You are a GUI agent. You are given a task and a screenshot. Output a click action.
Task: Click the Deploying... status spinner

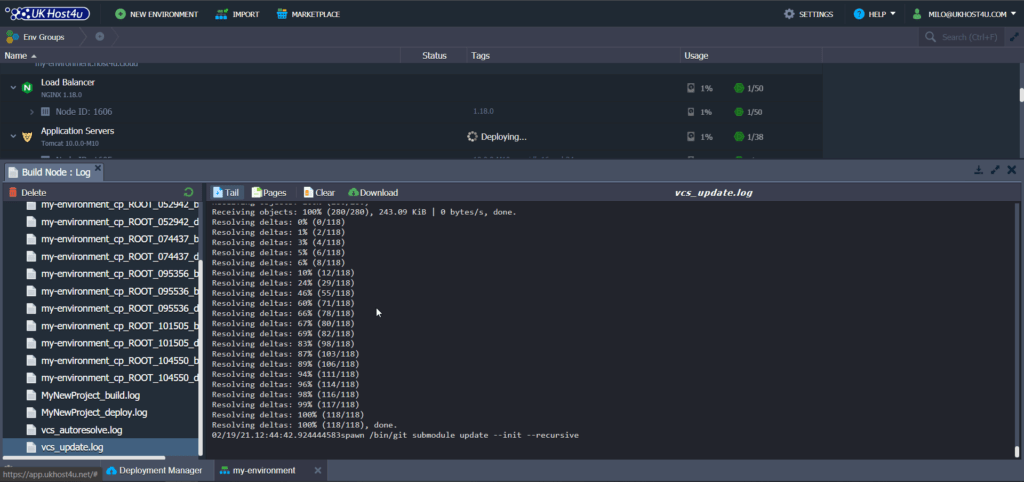point(473,137)
